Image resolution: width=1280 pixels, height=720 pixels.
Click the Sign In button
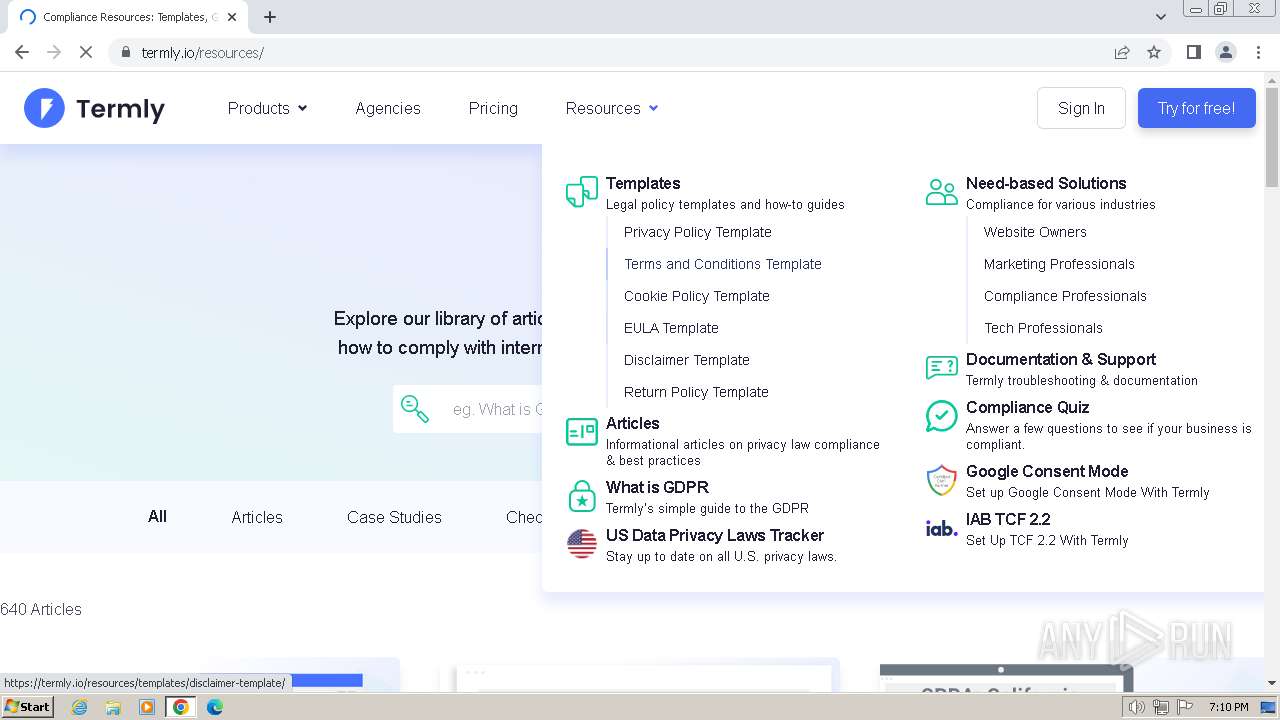pyautogui.click(x=1081, y=108)
